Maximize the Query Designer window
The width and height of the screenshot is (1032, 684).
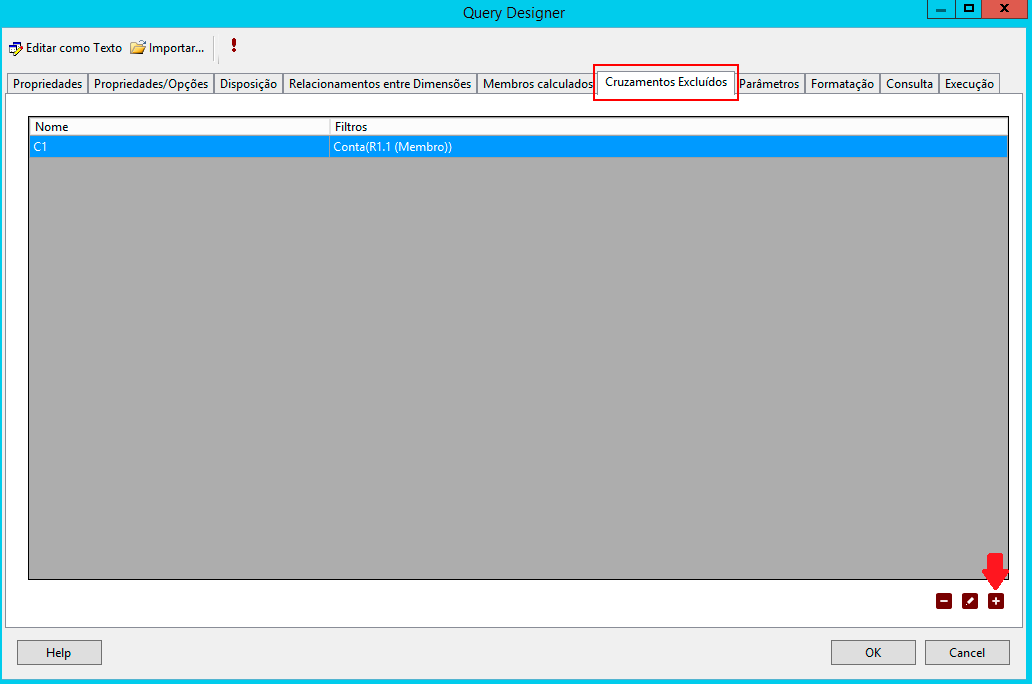(968, 9)
